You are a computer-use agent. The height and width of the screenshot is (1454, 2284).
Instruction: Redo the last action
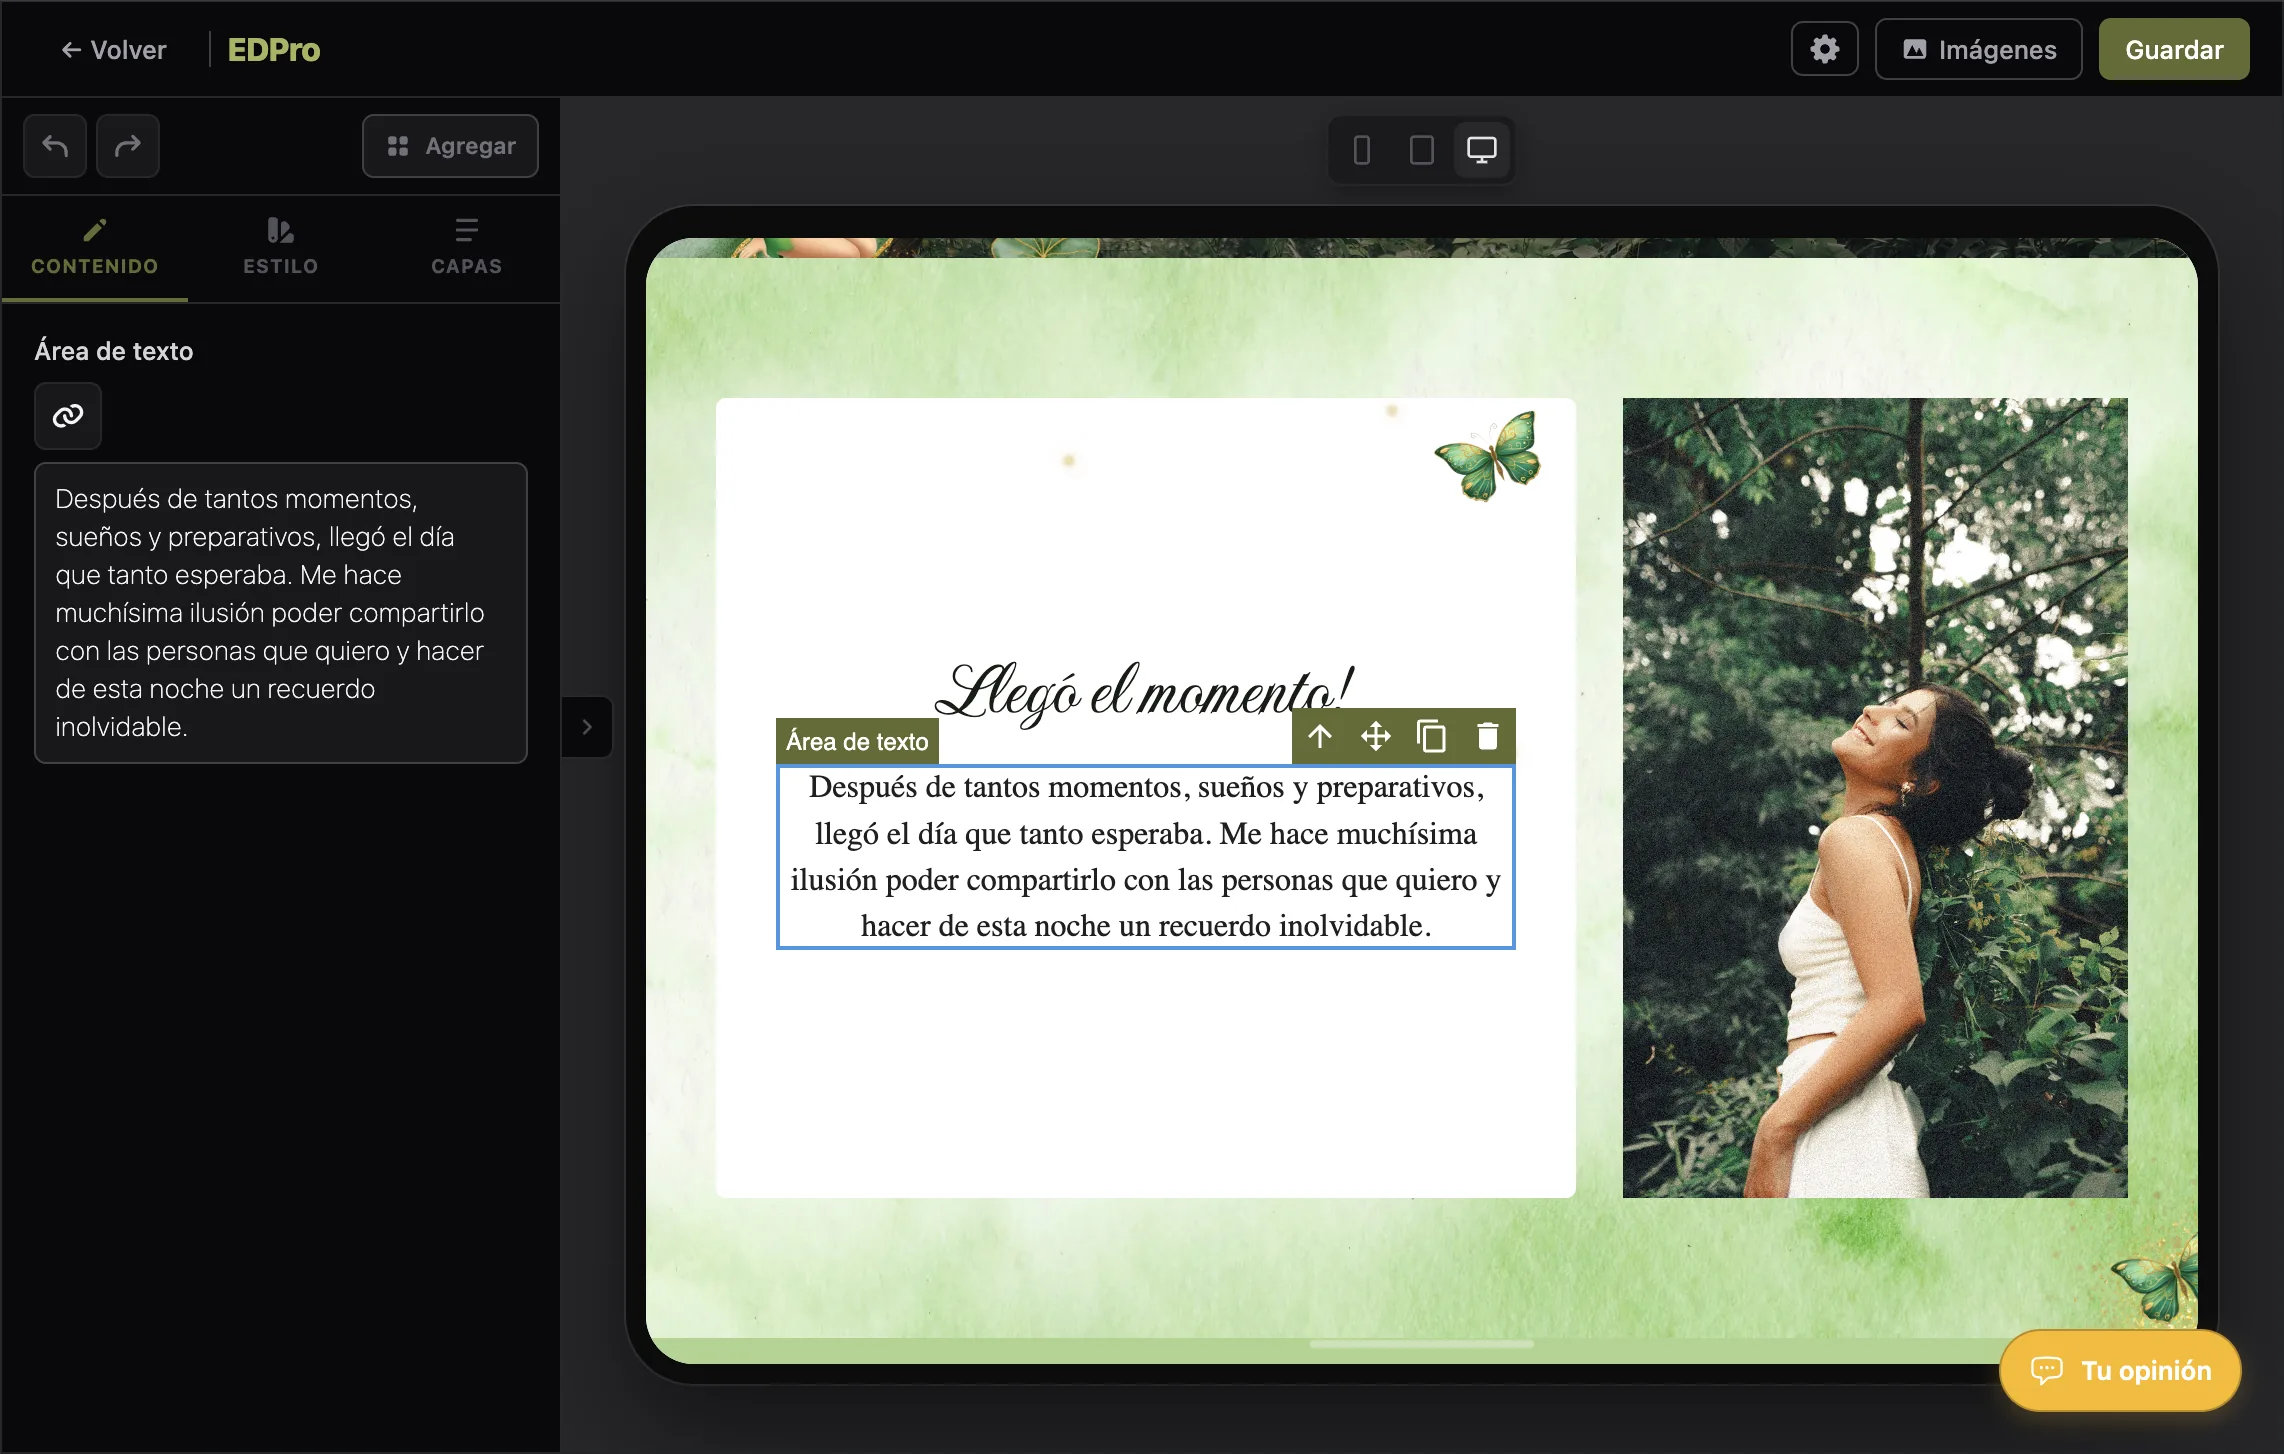(x=128, y=146)
